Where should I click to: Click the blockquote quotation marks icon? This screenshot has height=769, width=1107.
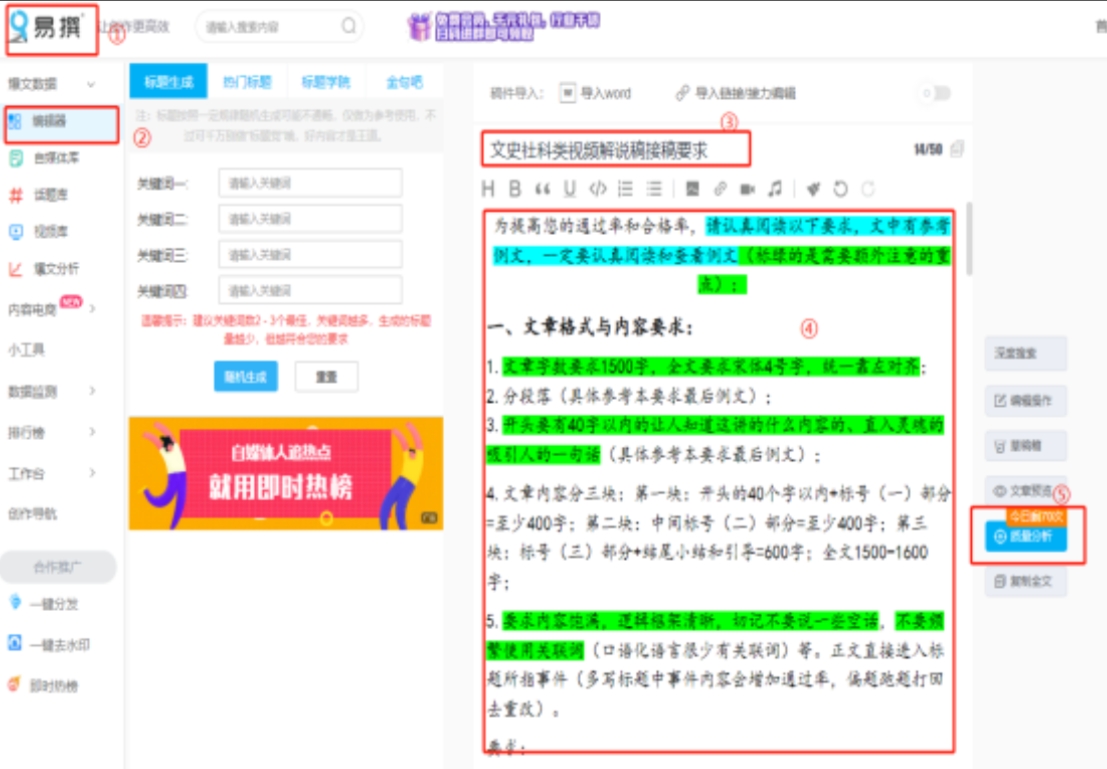(542, 188)
